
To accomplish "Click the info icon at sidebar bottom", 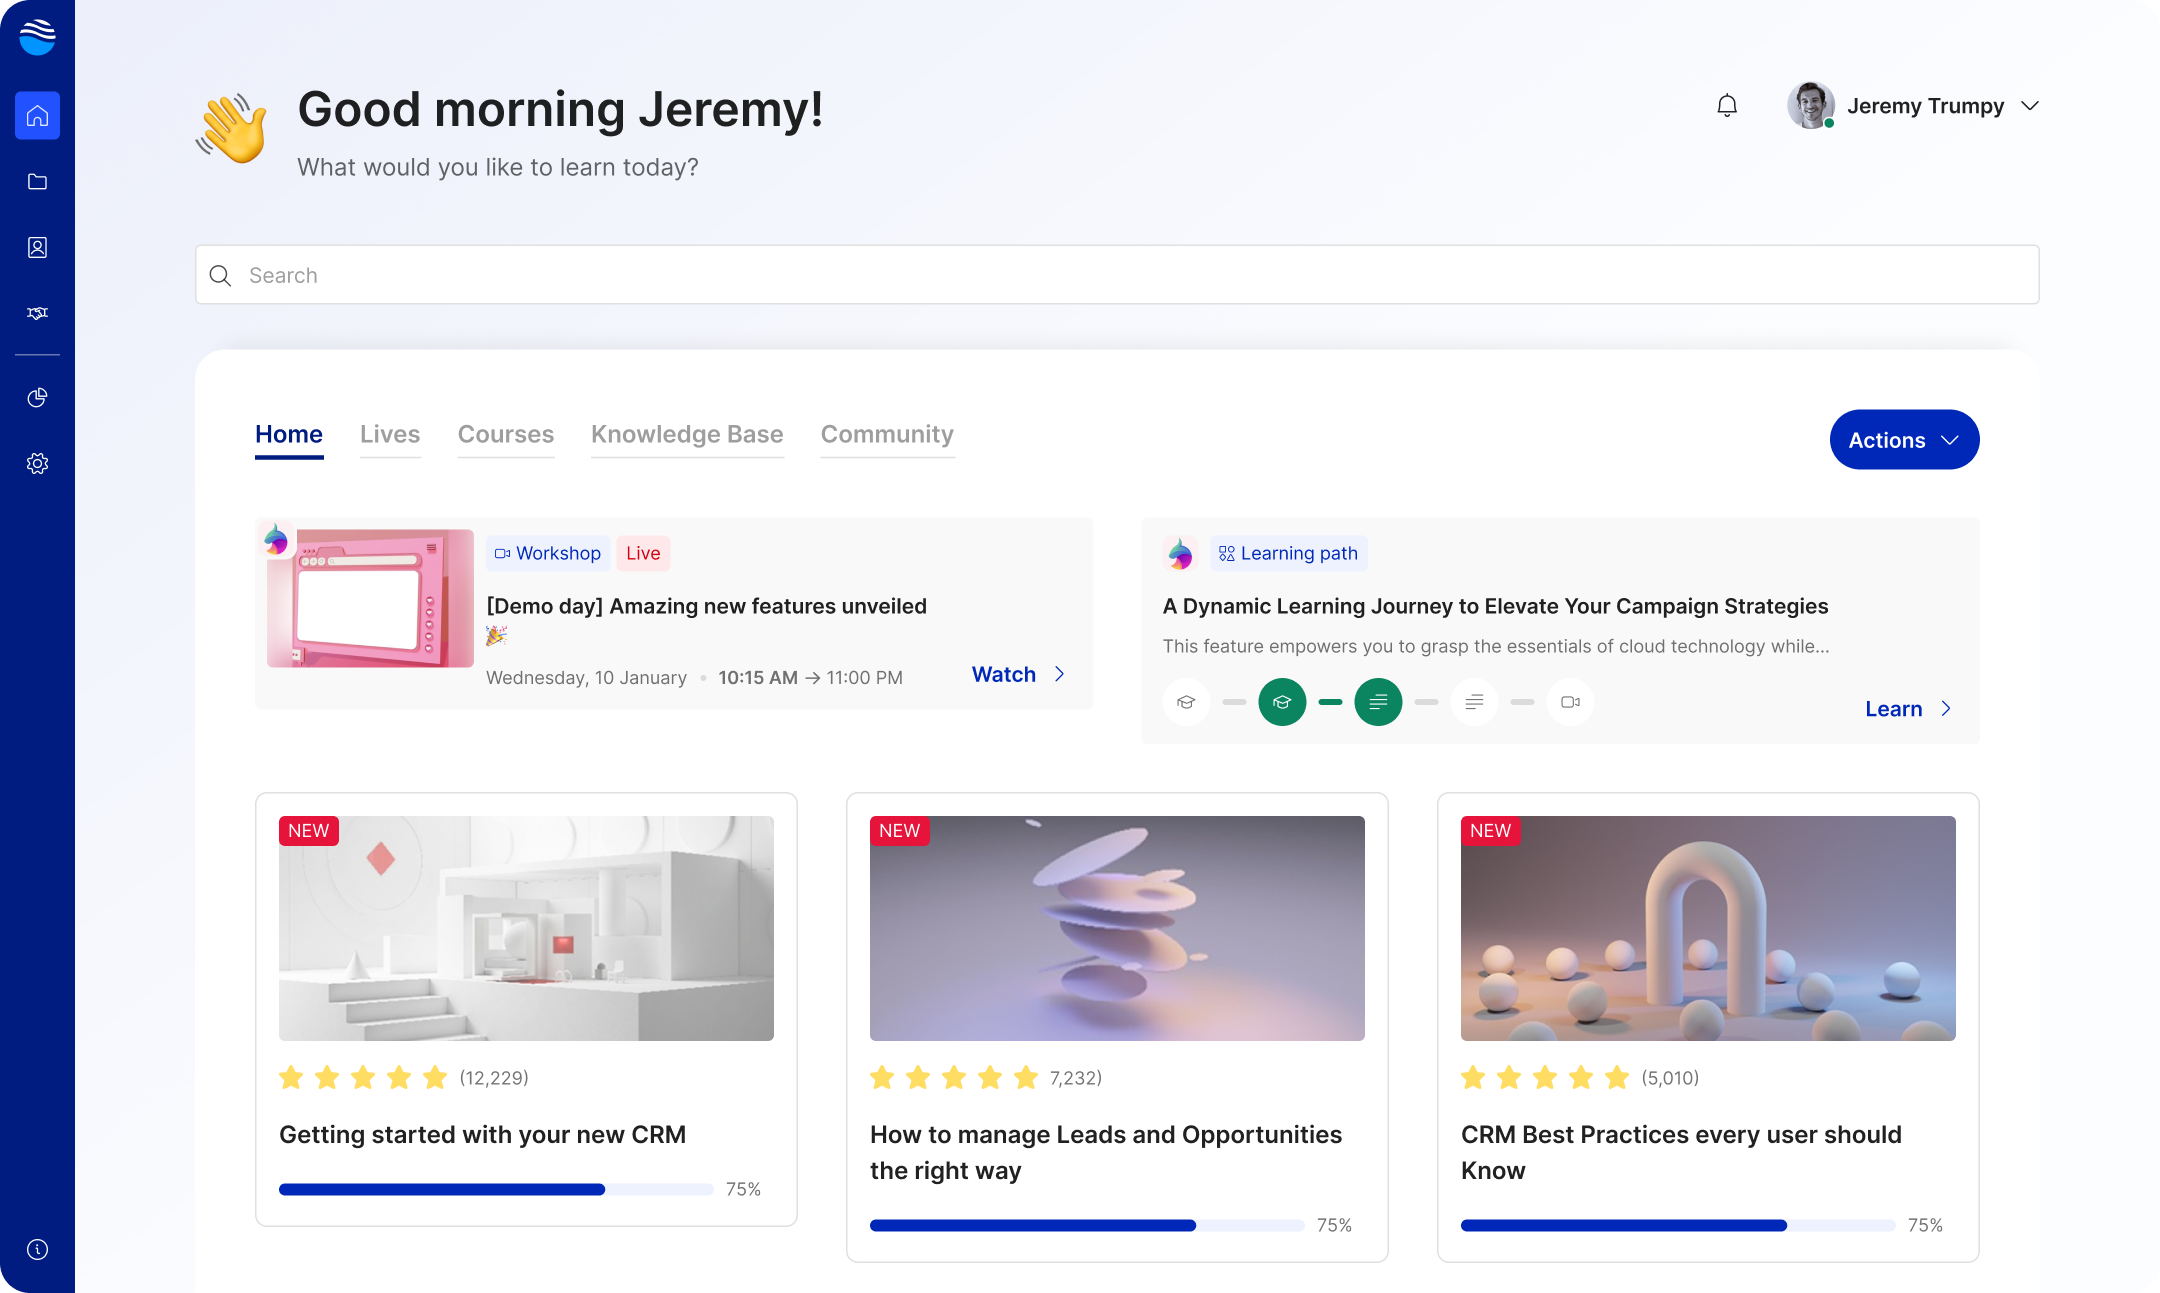I will (37, 1250).
